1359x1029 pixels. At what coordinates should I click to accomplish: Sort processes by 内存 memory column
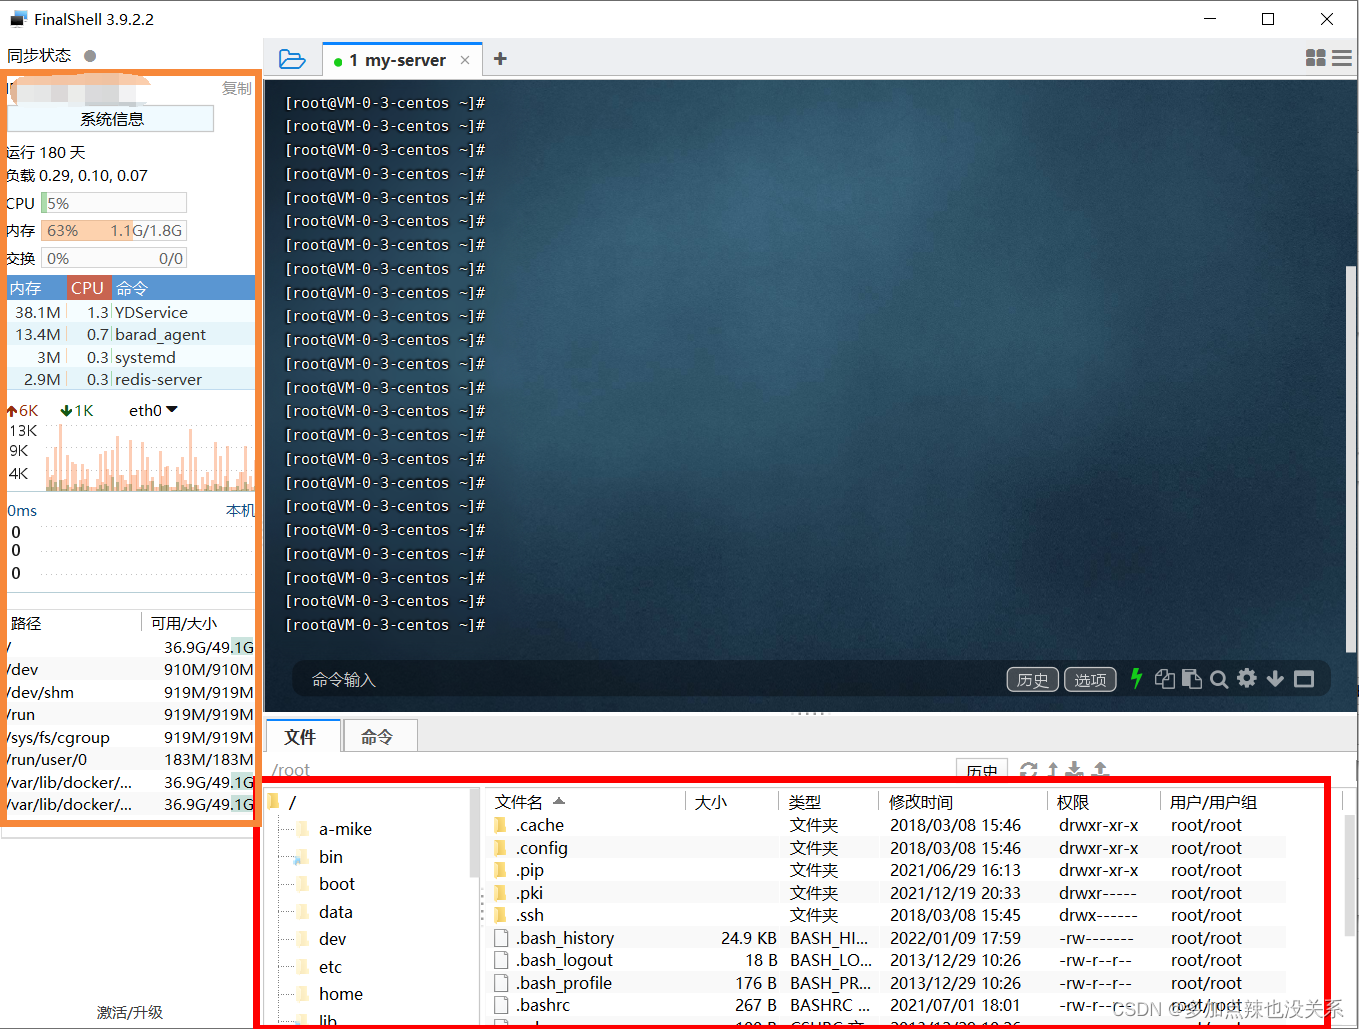point(37,288)
